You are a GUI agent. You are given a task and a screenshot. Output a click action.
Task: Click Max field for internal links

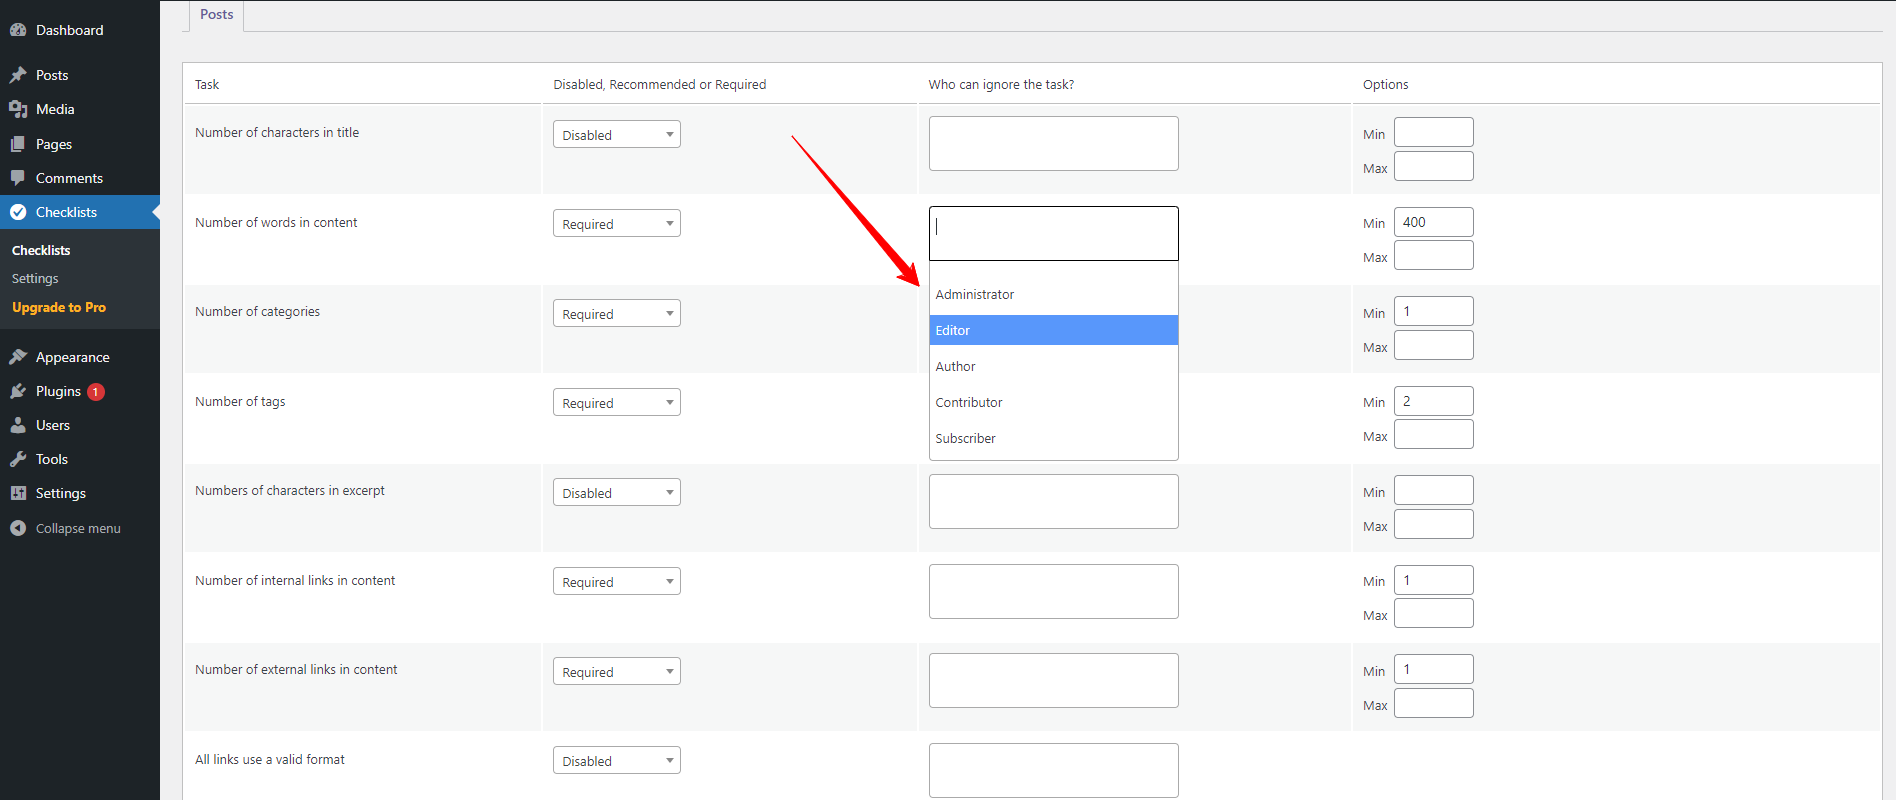click(1434, 613)
